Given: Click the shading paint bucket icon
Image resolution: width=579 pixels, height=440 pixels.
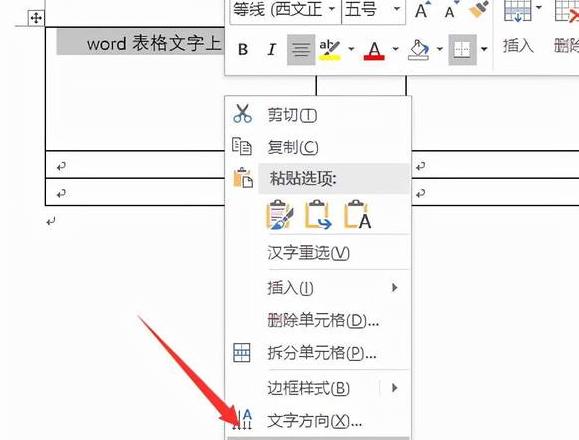Looking at the screenshot, I should [418, 49].
